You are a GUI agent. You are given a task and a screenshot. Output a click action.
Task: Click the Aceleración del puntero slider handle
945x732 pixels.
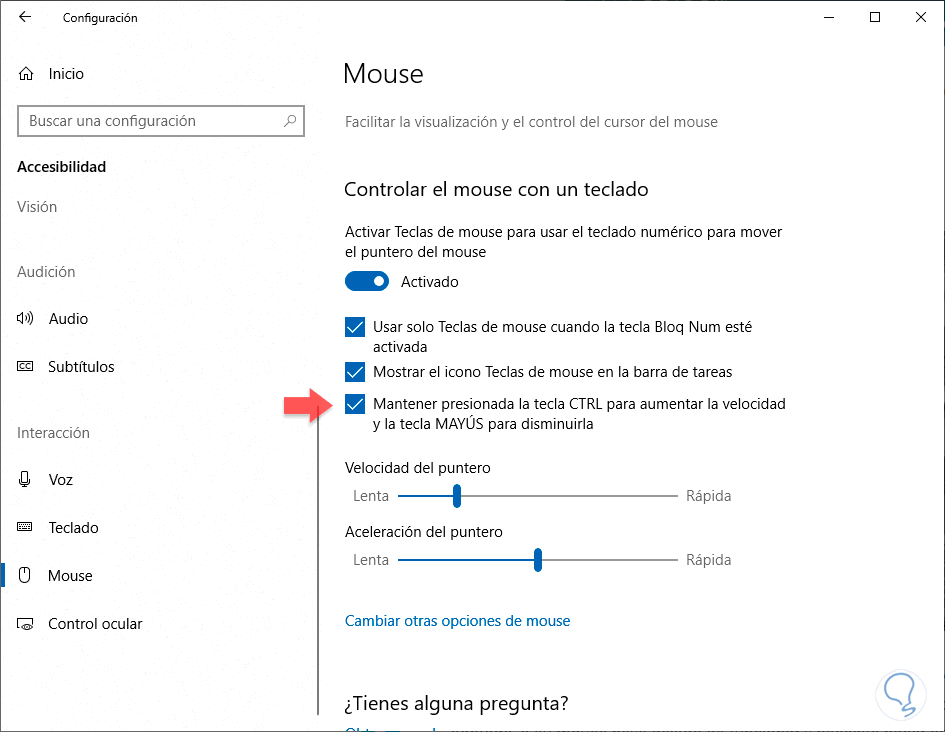pos(538,560)
